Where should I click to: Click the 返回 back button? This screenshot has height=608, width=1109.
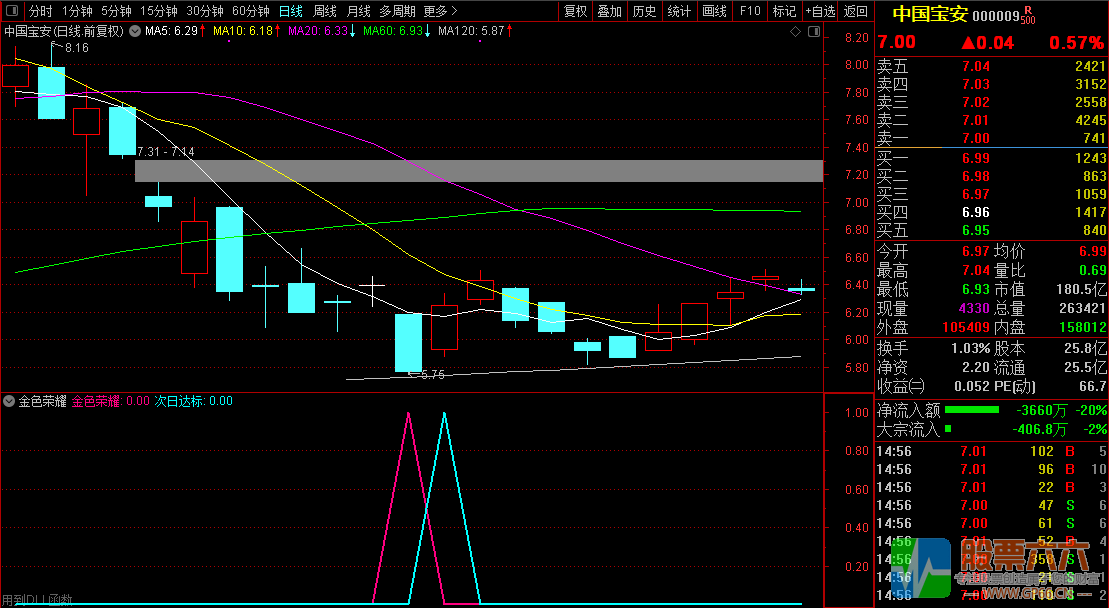856,11
